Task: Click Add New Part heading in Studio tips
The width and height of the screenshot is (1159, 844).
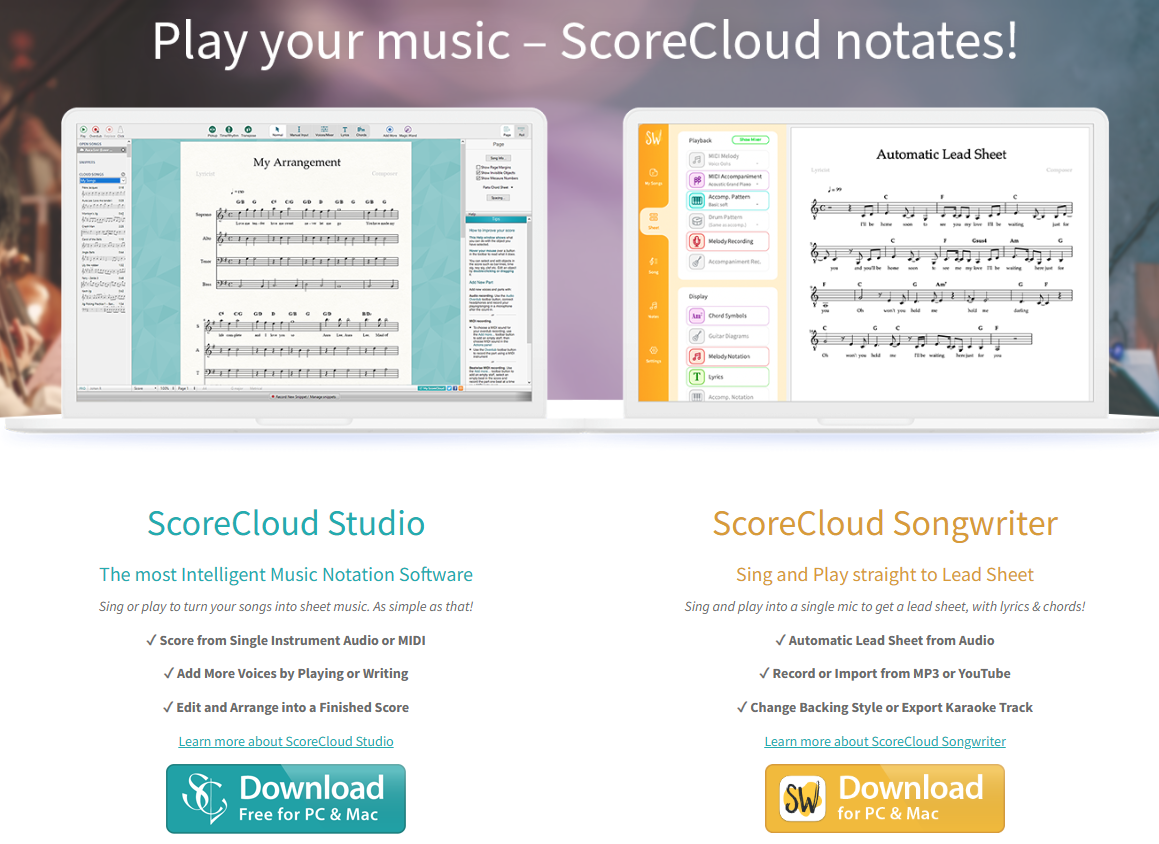Action: coord(481,282)
